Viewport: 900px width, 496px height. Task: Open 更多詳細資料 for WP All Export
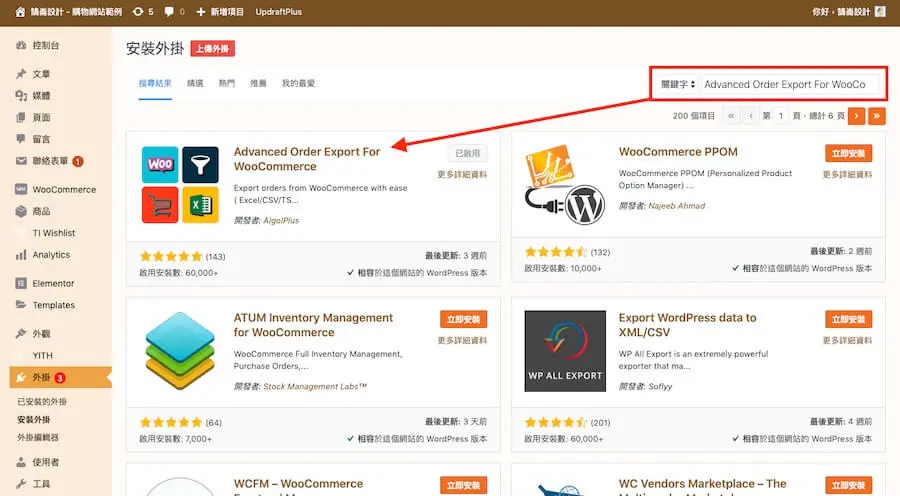tap(847, 340)
